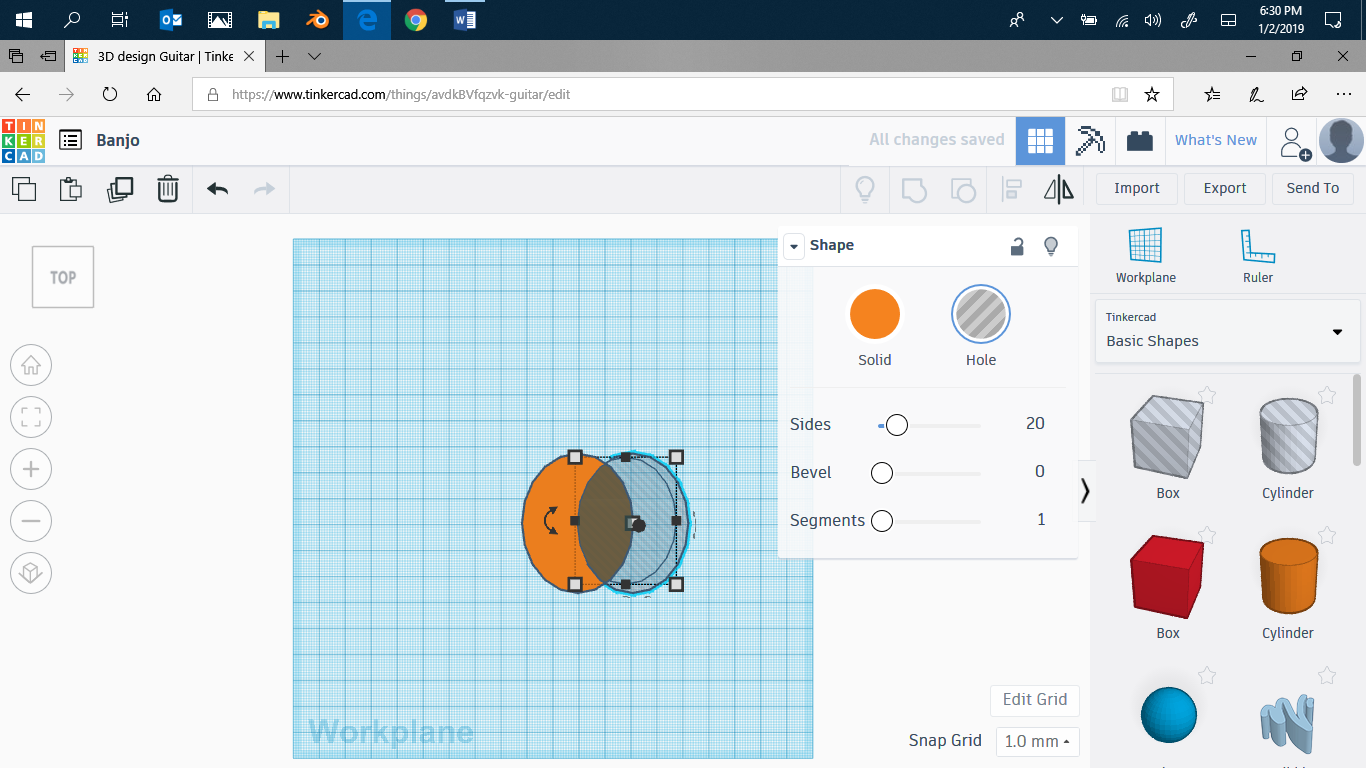Click the Duplicate icon
Viewport: 1366px width, 768px height.
tap(120, 188)
